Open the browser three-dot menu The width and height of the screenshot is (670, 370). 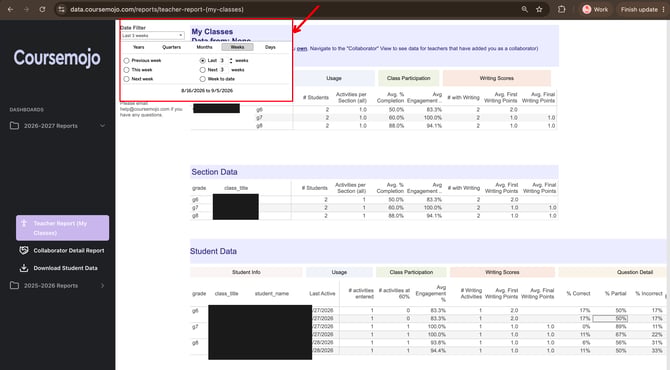663,9
